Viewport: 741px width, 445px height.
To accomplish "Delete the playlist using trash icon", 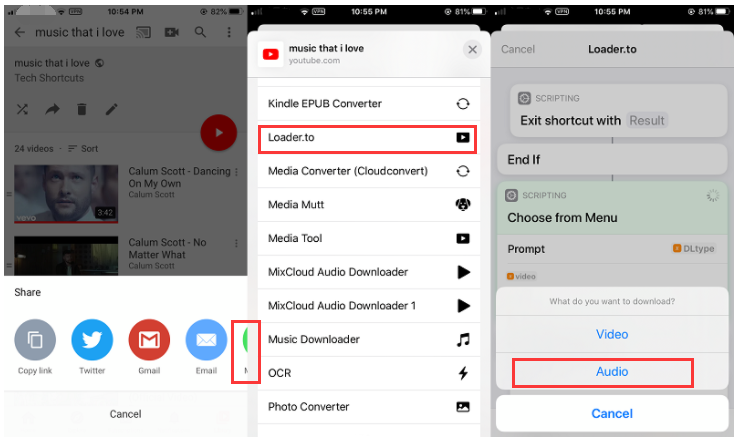I will (x=82, y=109).
